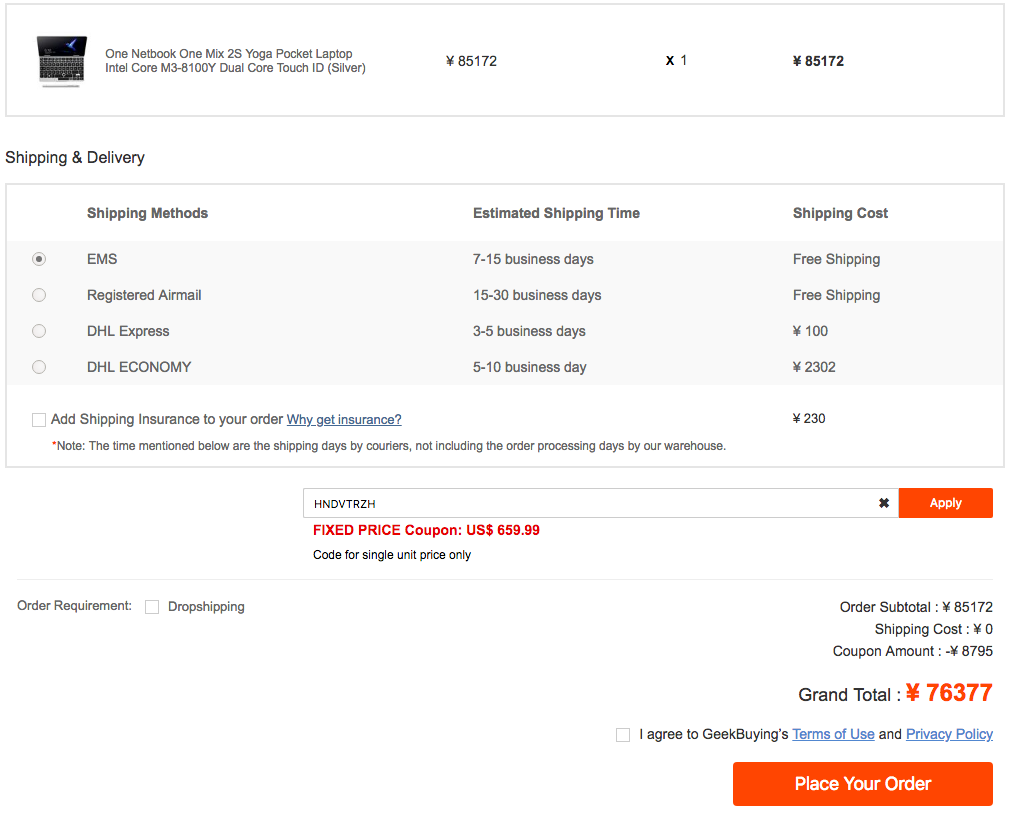Click the DHL Express ¥ 100 cost
Image resolution: width=1015 pixels, height=819 pixels.
[x=810, y=331]
